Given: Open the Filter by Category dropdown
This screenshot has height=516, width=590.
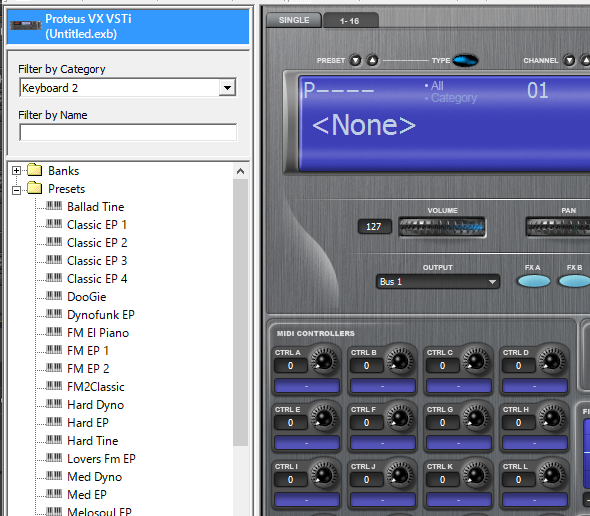Looking at the screenshot, I should pyautogui.click(x=227, y=88).
